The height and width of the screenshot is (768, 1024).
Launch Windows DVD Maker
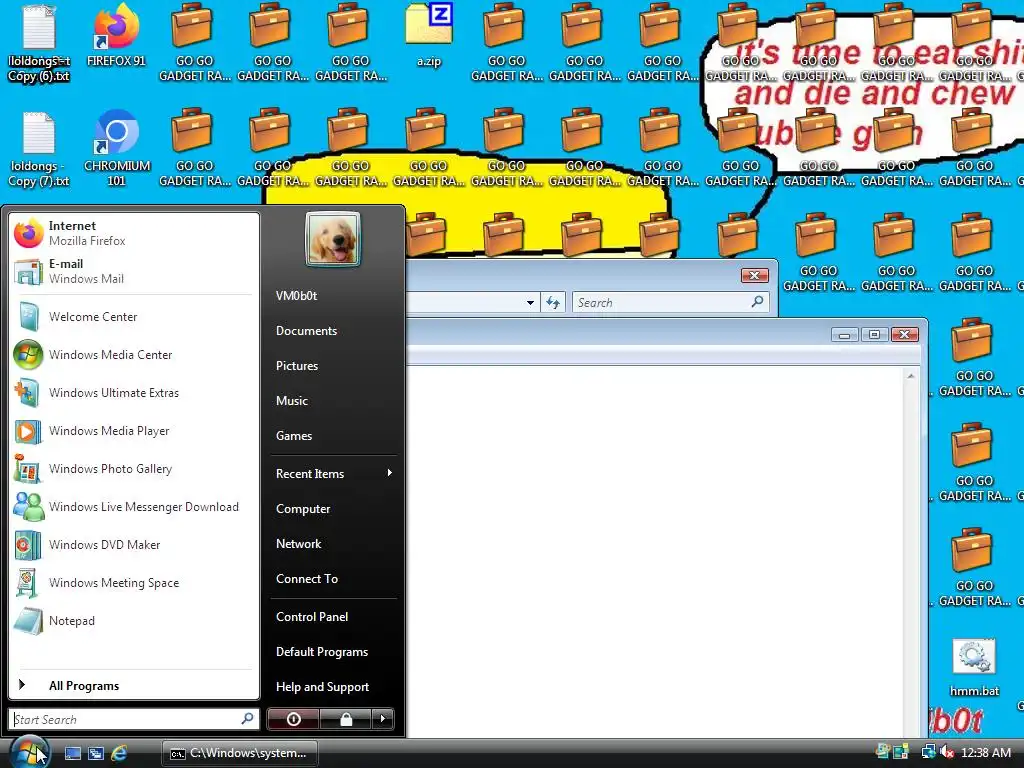tap(134, 545)
